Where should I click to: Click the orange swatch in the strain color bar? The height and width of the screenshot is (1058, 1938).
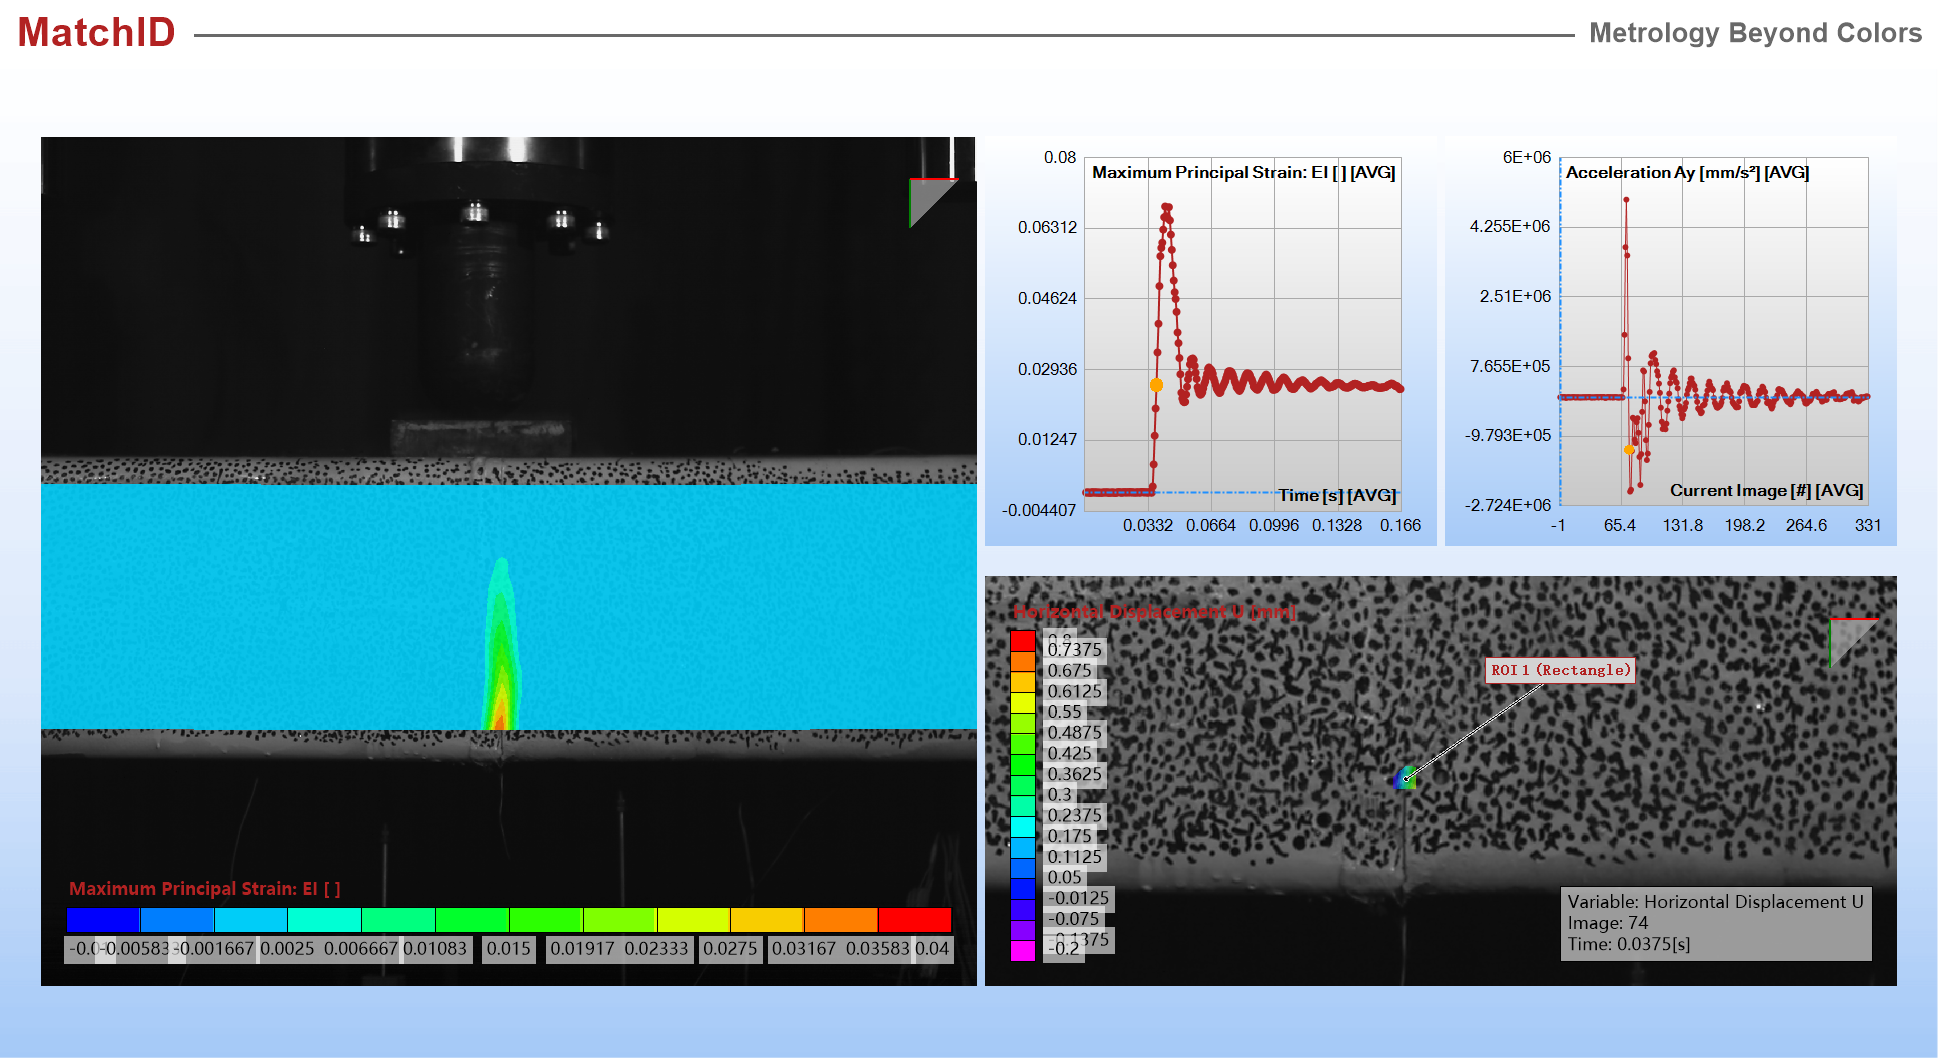[x=841, y=920]
